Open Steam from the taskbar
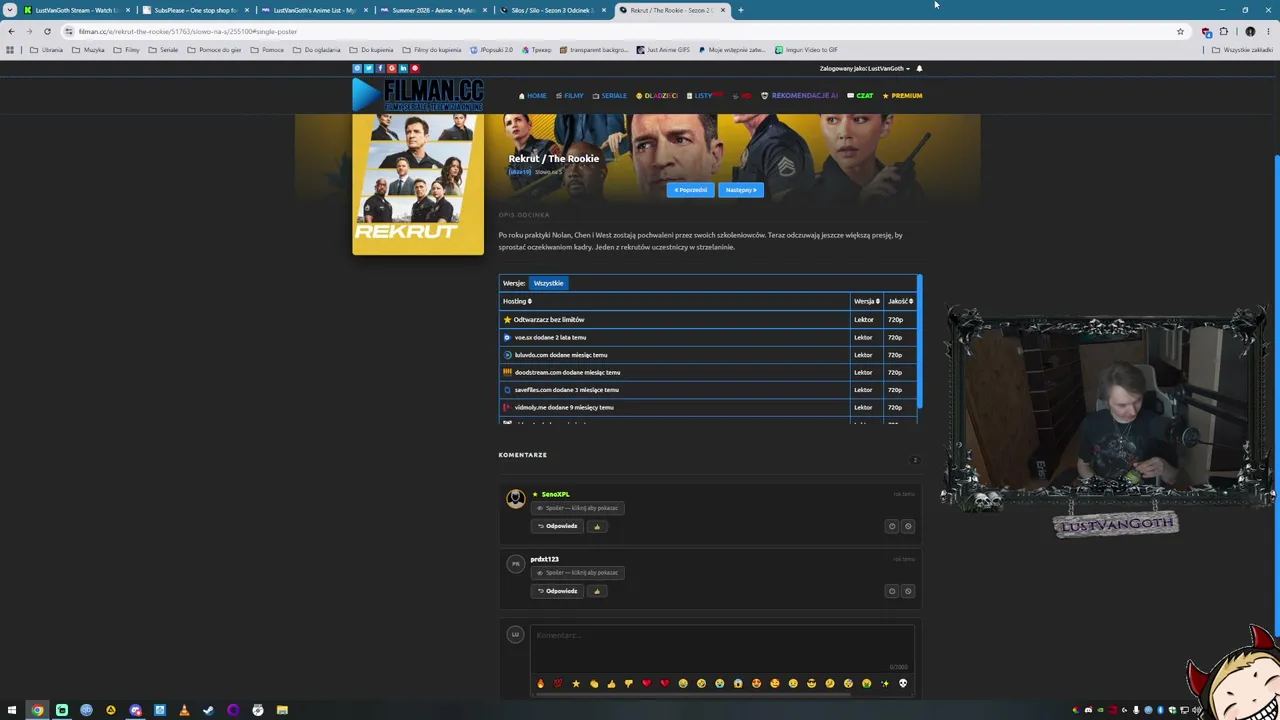This screenshot has height=720, width=1280. pyautogui.click(x=208, y=710)
